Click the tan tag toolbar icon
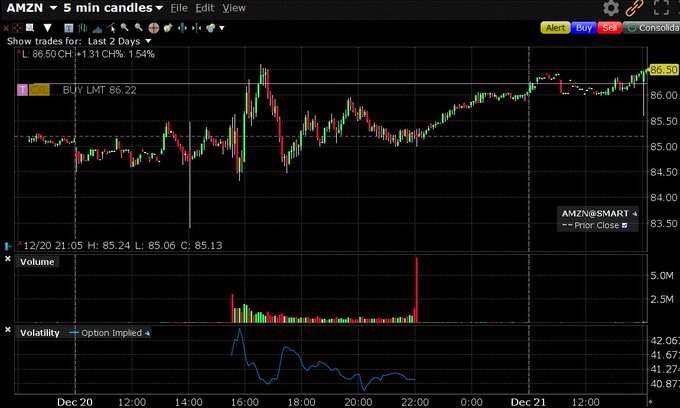 pos(168,28)
